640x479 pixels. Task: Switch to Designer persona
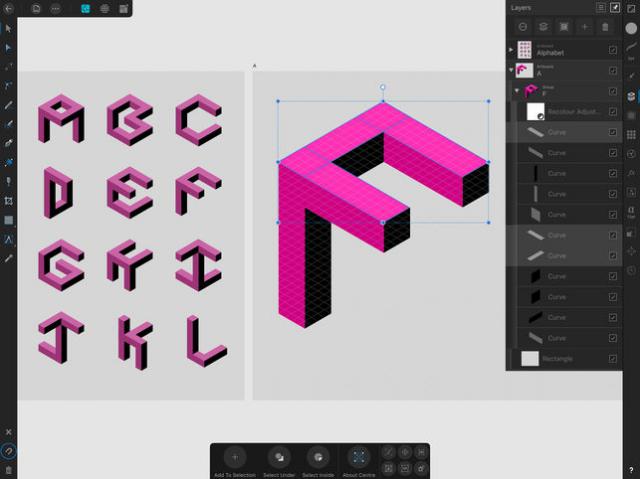point(85,8)
